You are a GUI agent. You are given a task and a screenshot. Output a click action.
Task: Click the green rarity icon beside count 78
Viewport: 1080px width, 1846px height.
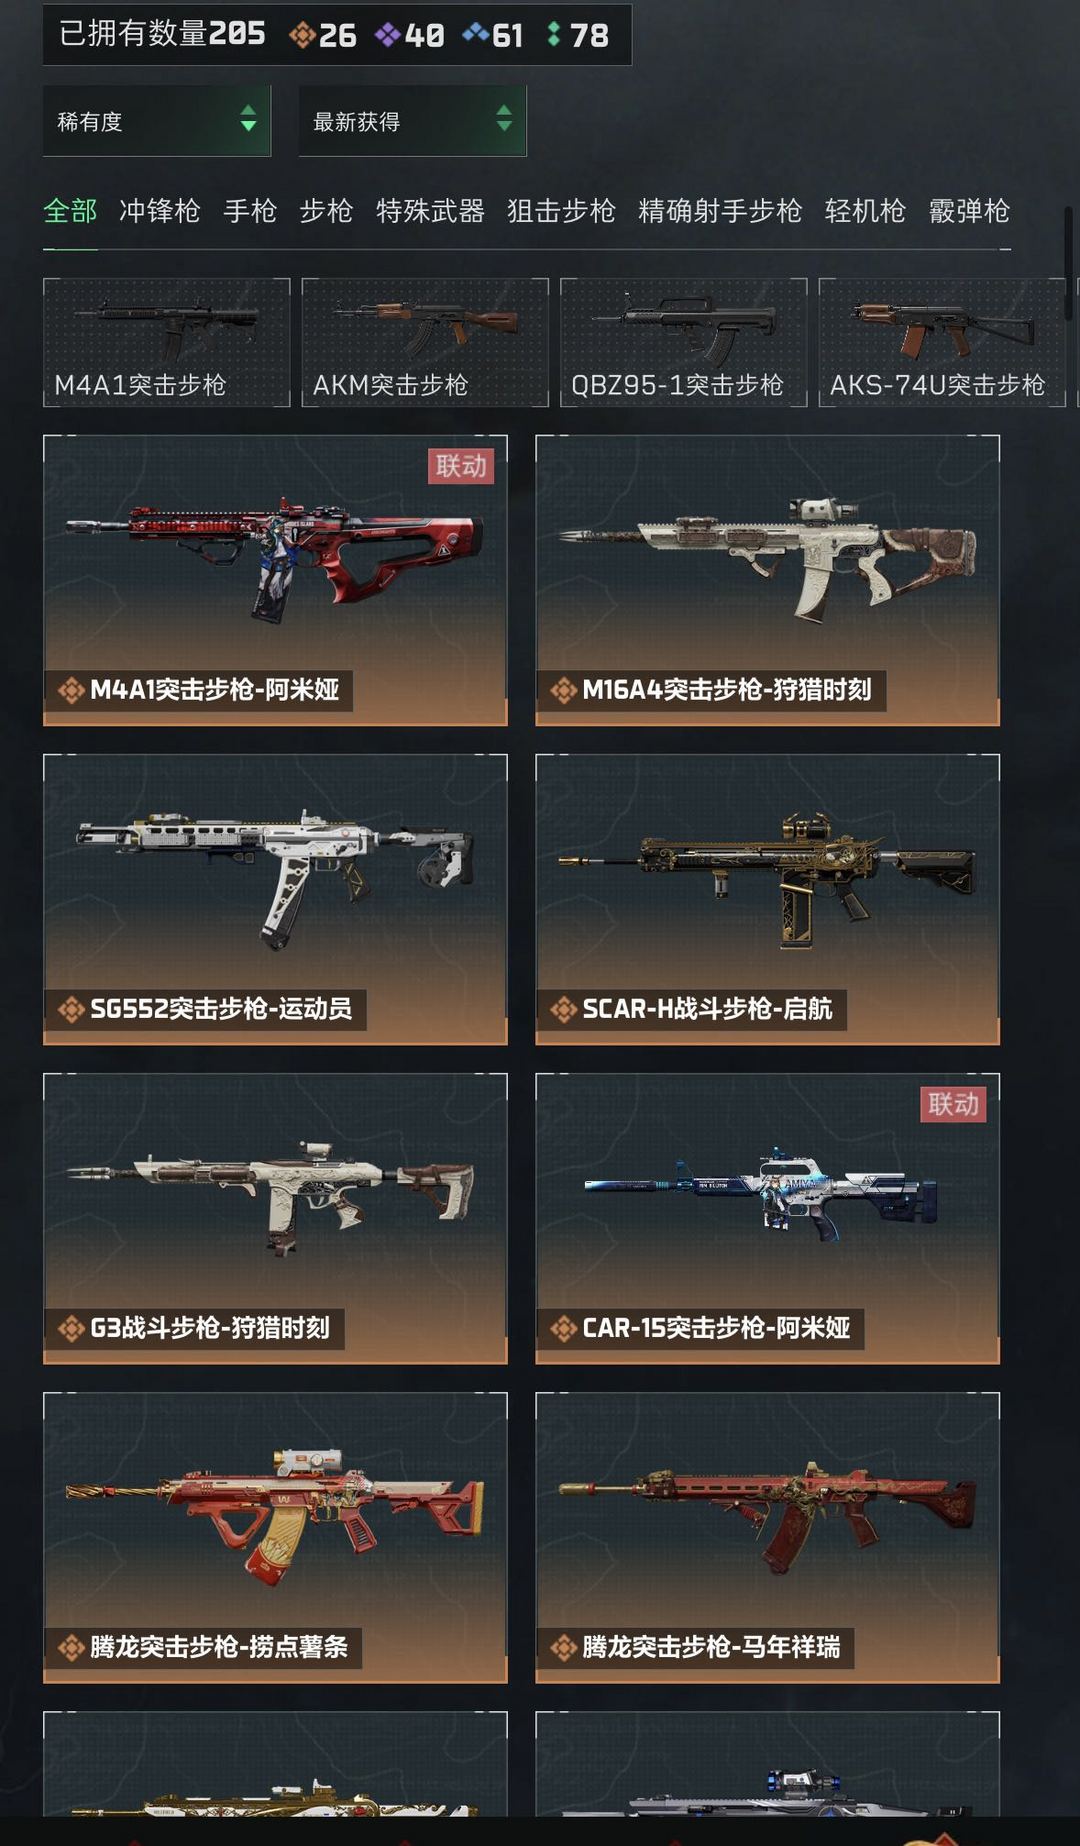pos(553,35)
